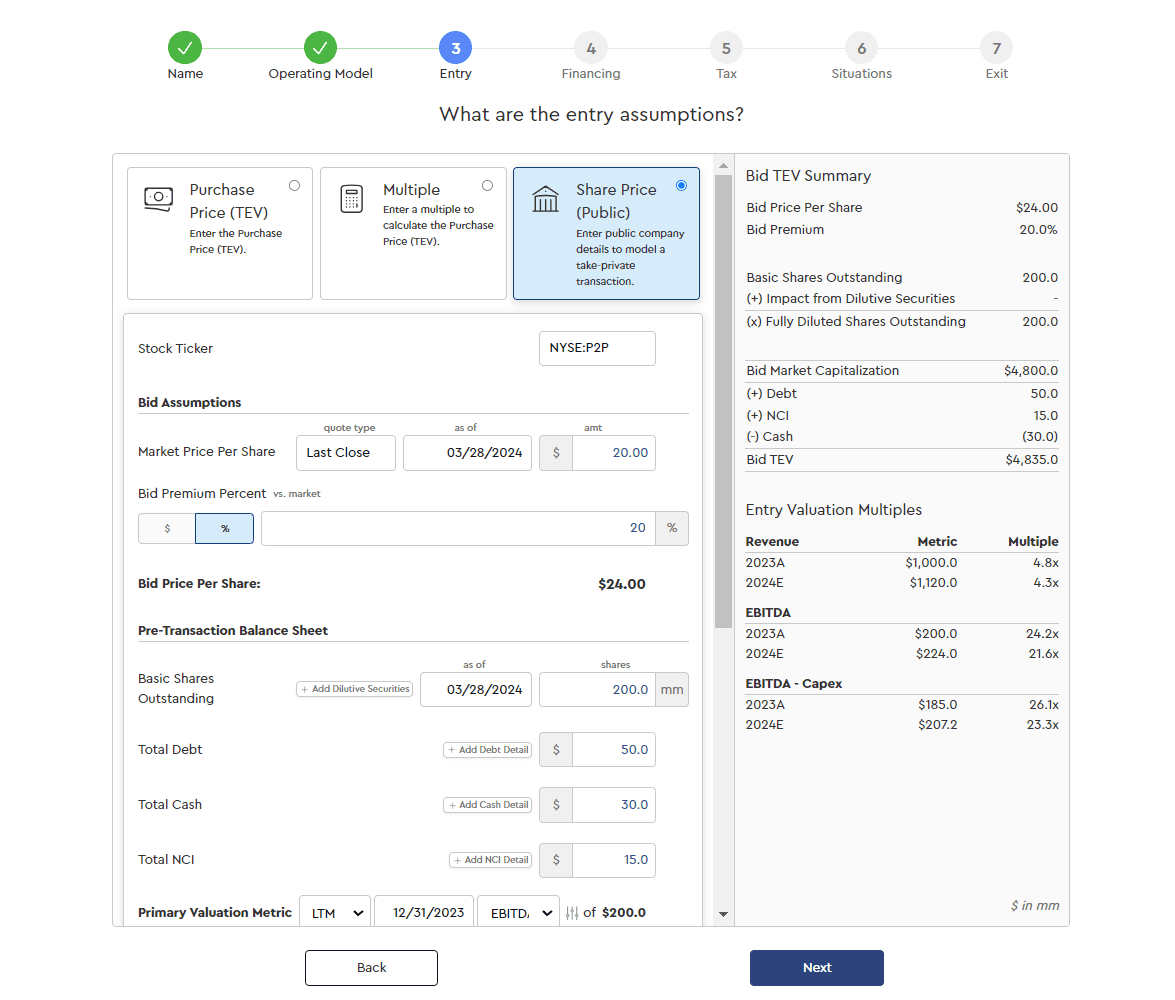Go to the Situations step
1175x1000 pixels.
861,48
